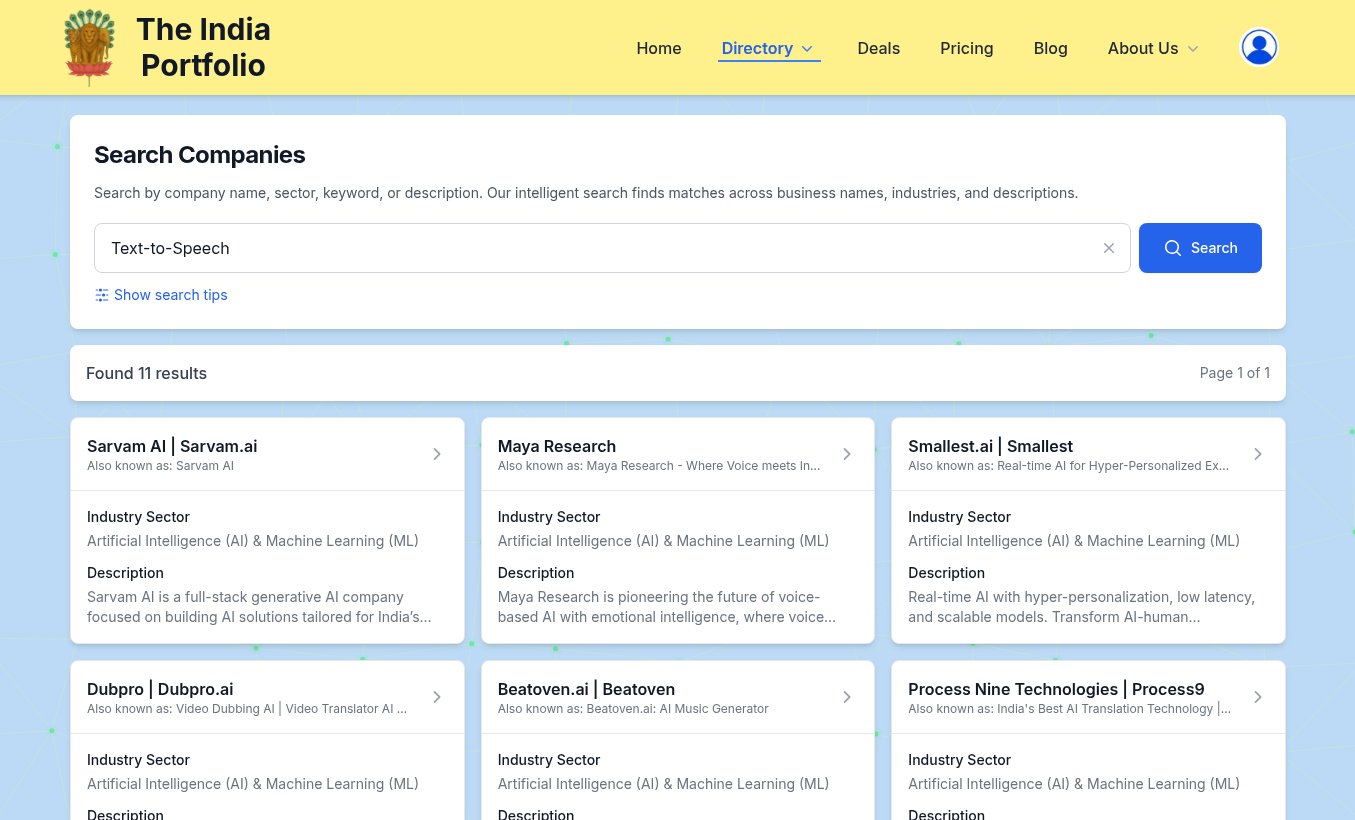Focus the Text-to-Speech search input field
Image resolution: width=1355 pixels, height=820 pixels.
pyautogui.click(x=612, y=248)
